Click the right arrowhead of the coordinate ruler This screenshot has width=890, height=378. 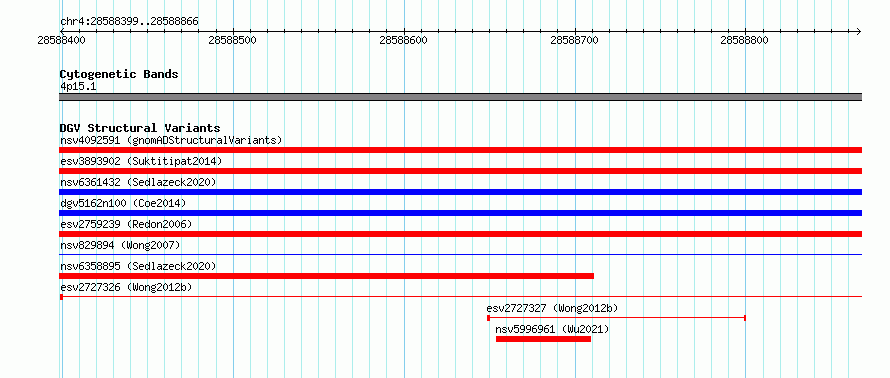[x=859, y=31]
